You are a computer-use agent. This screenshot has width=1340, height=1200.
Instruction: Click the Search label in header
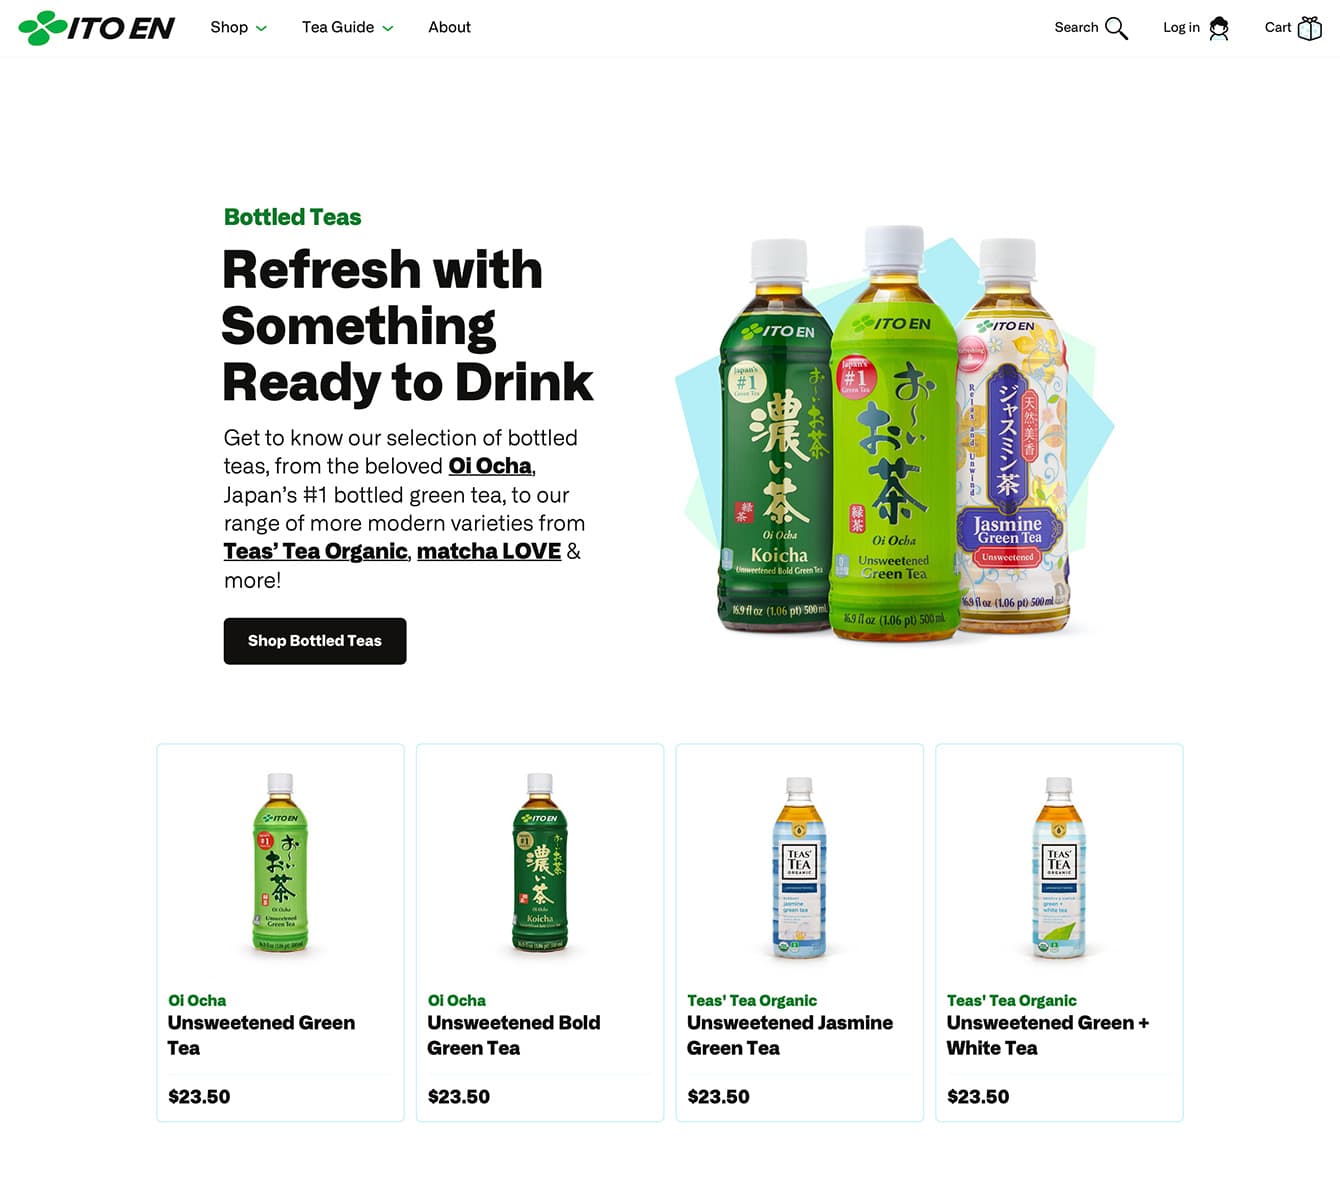pyautogui.click(x=1076, y=27)
